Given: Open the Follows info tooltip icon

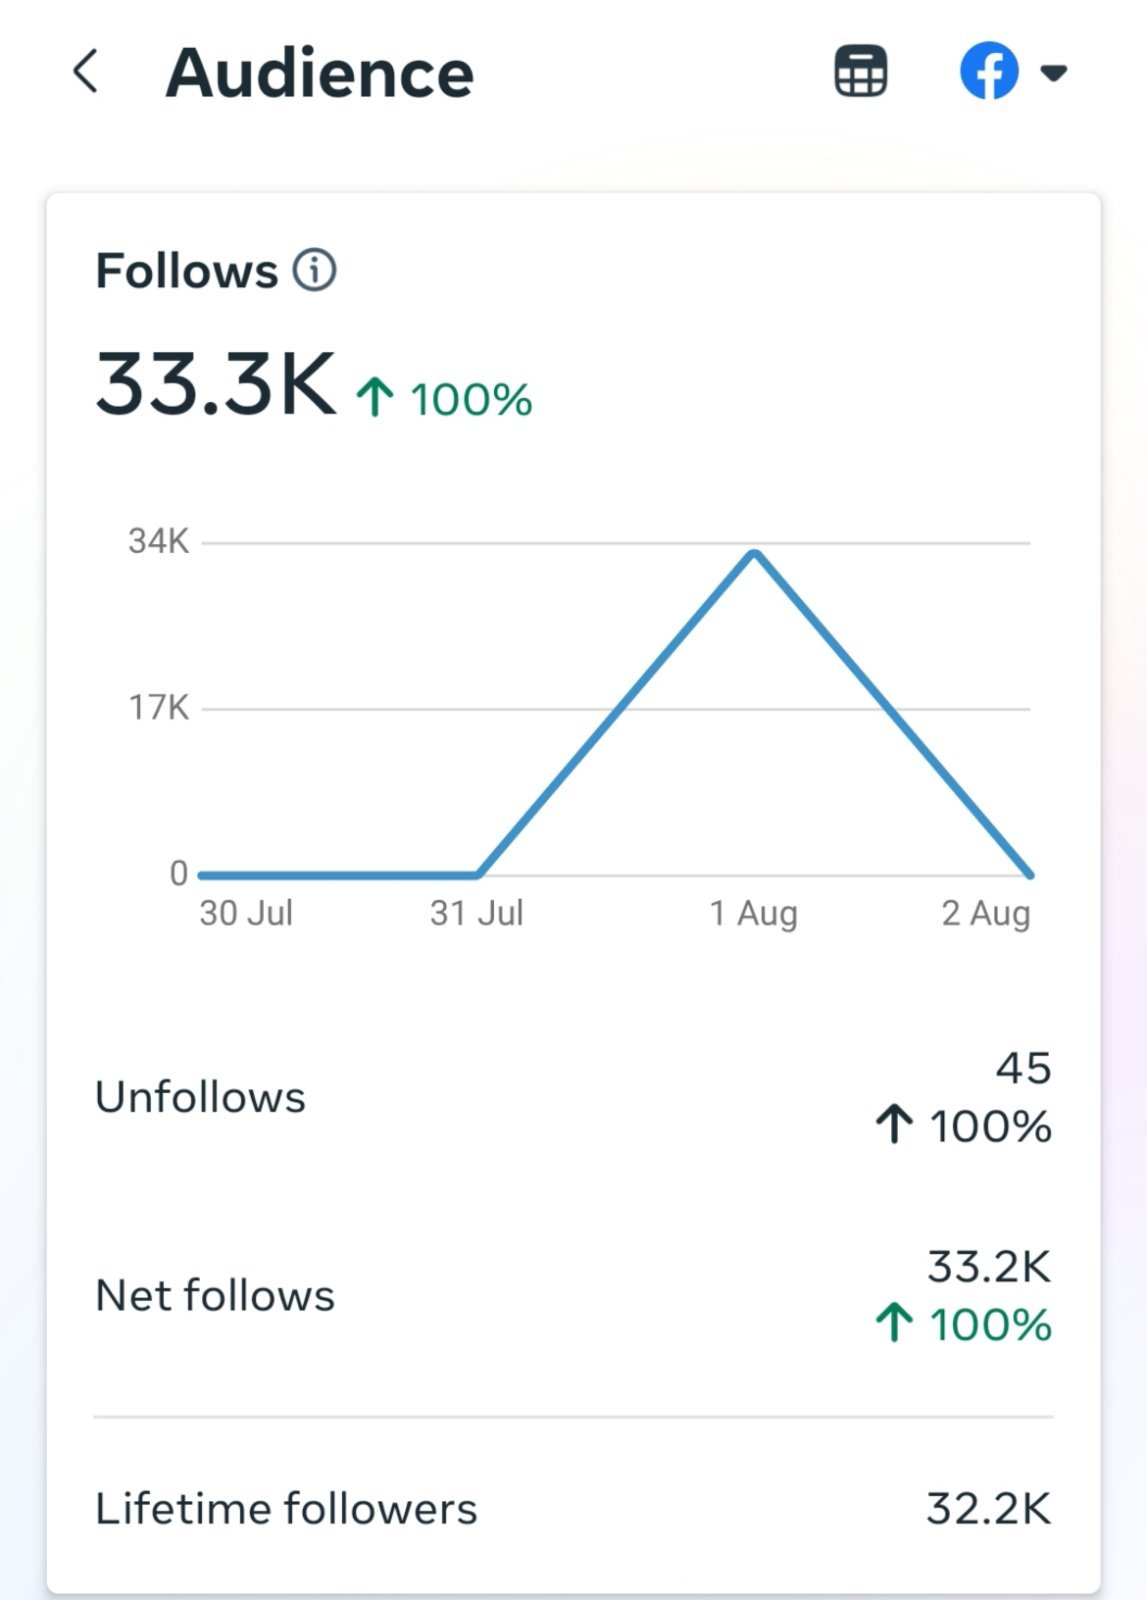Looking at the screenshot, I should (x=315, y=270).
